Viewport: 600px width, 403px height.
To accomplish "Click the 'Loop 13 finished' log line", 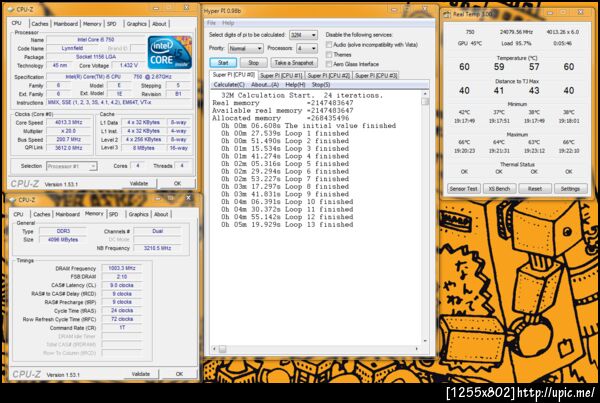I will click(x=287, y=225).
